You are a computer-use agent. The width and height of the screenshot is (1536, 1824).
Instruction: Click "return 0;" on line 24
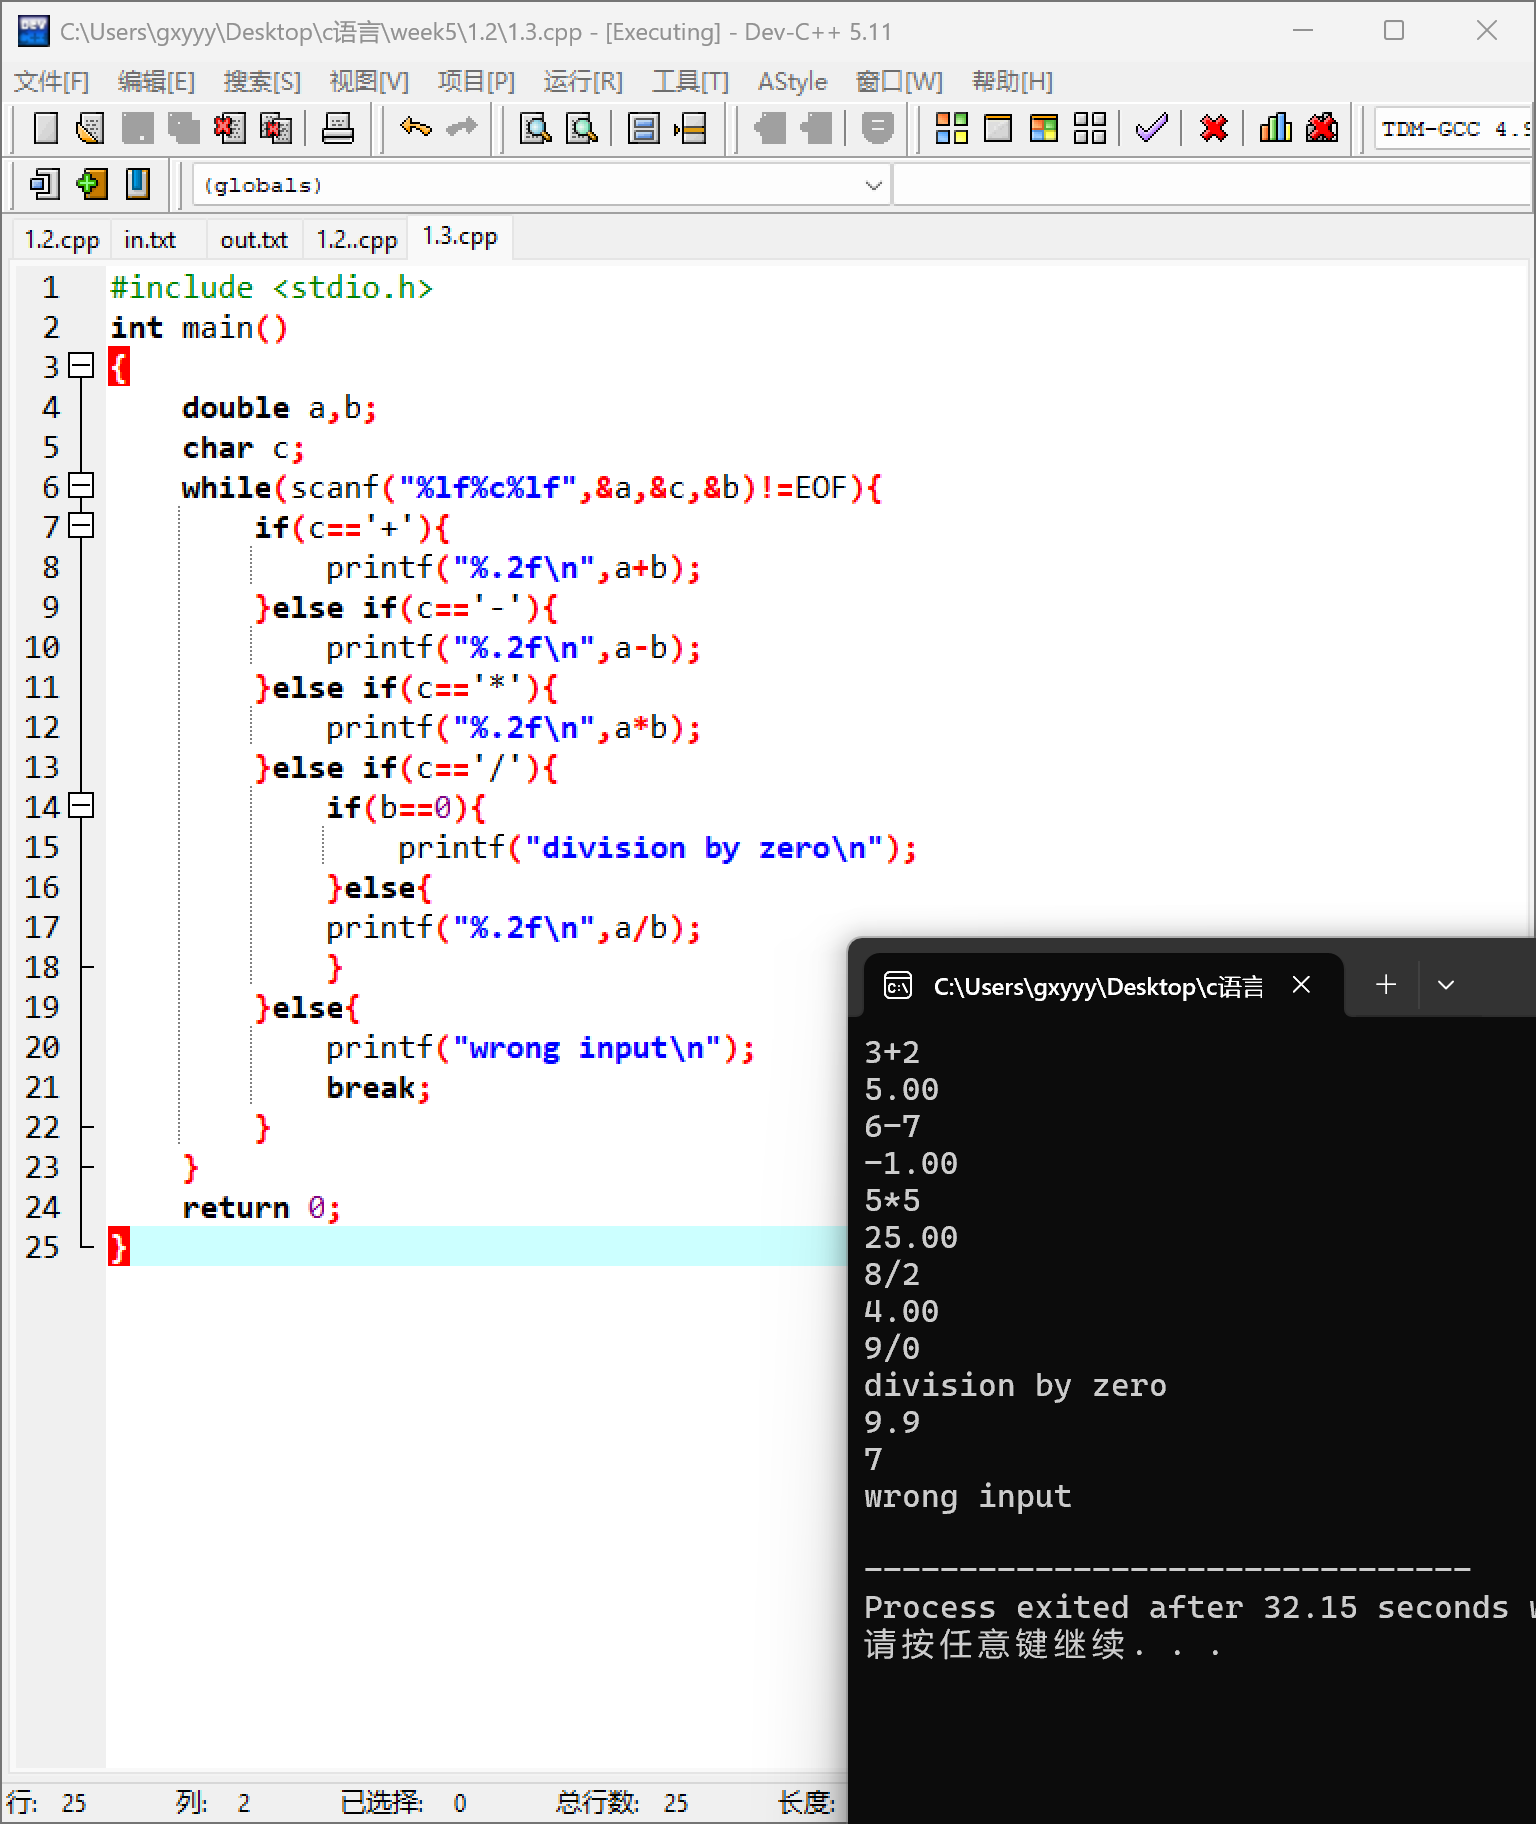[x=261, y=1208]
